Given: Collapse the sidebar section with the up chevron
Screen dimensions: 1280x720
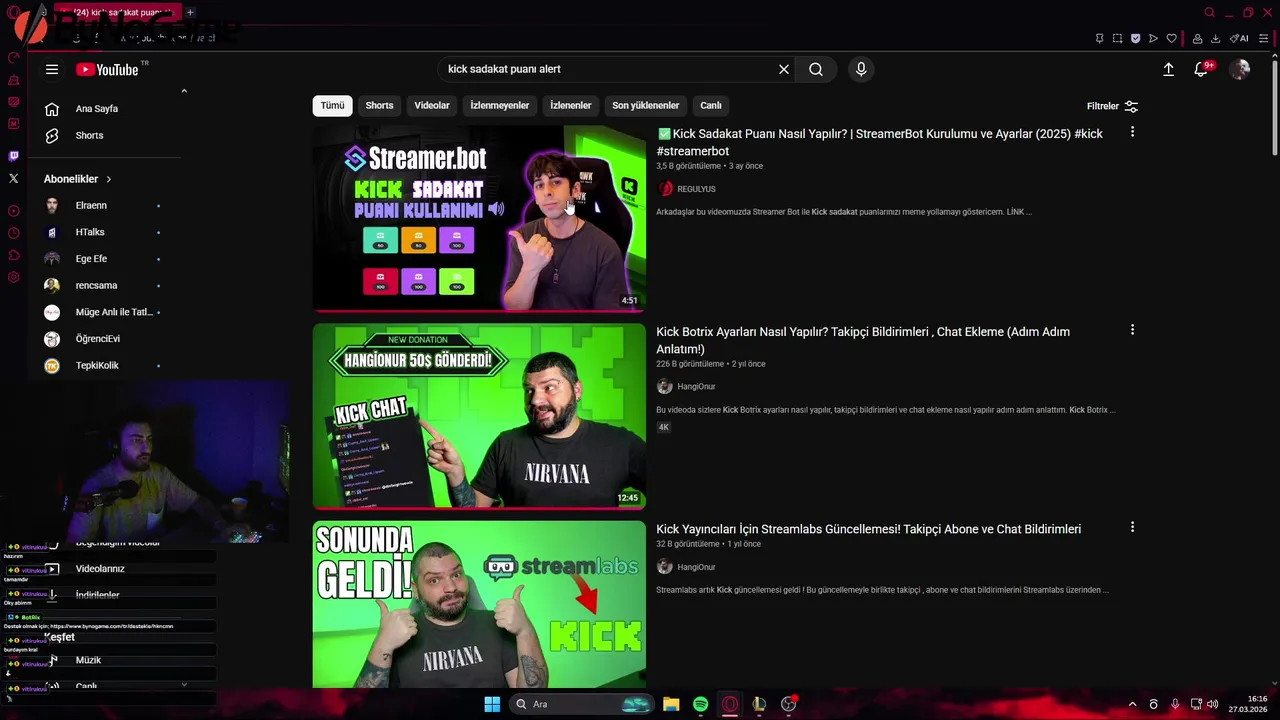Looking at the screenshot, I should click(x=184, y=91).
